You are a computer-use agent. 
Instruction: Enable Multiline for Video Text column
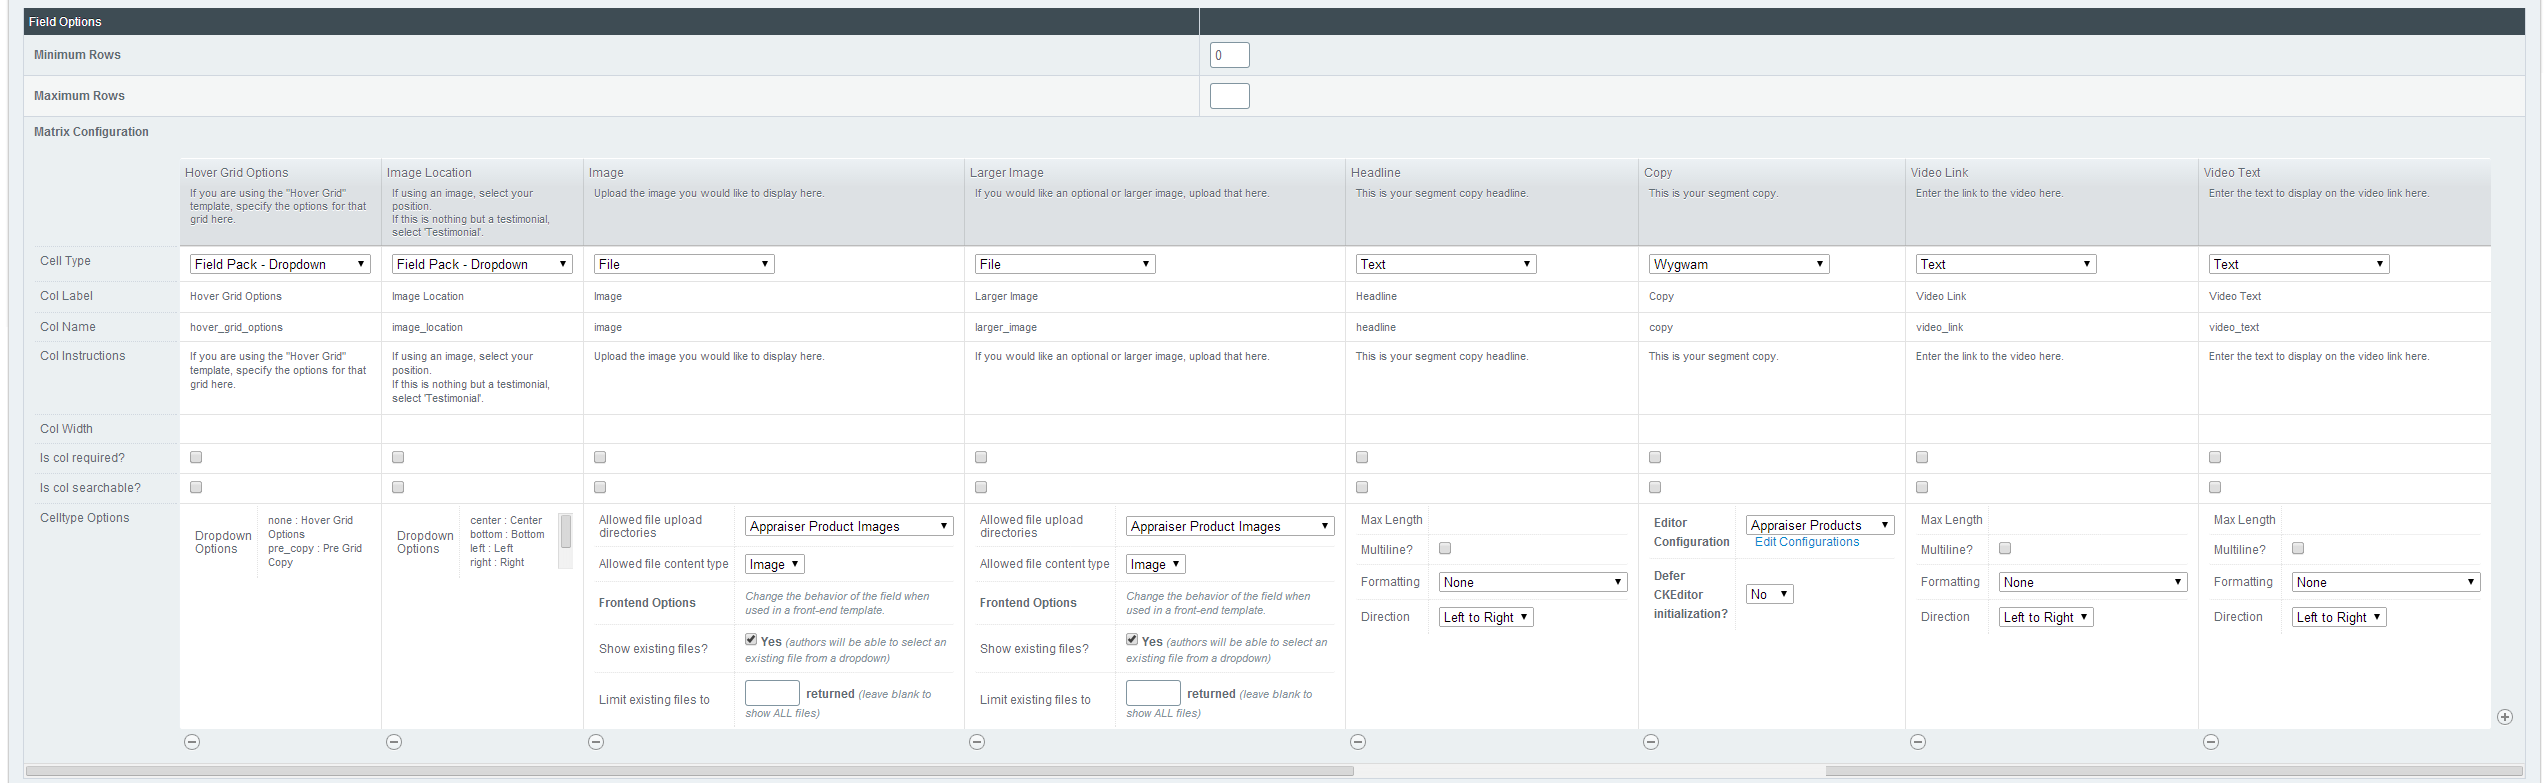point(2298,548)
